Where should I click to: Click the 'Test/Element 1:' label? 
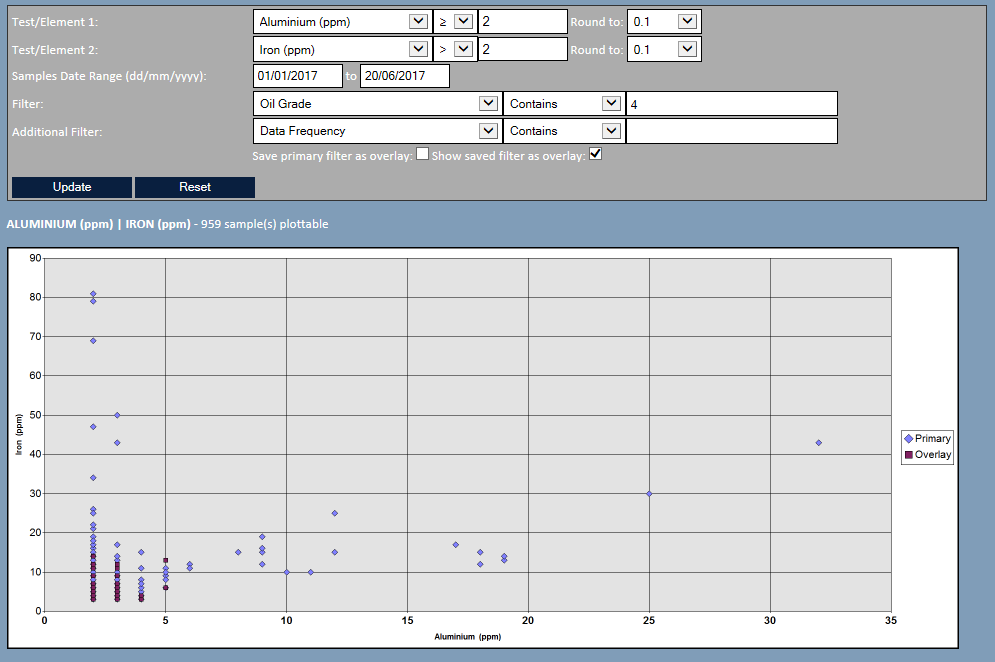[55, 22]
